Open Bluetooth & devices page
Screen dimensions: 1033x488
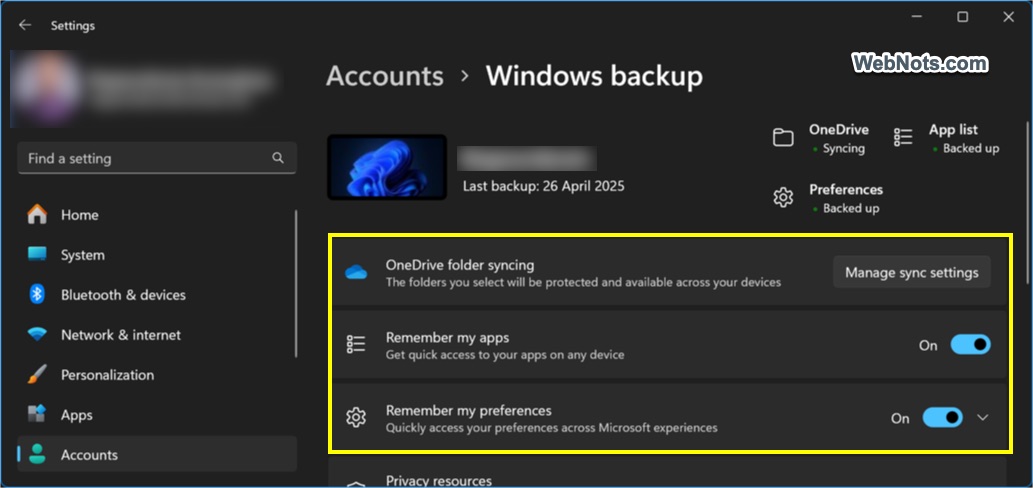pyautogui.click(x=157, y=295)
